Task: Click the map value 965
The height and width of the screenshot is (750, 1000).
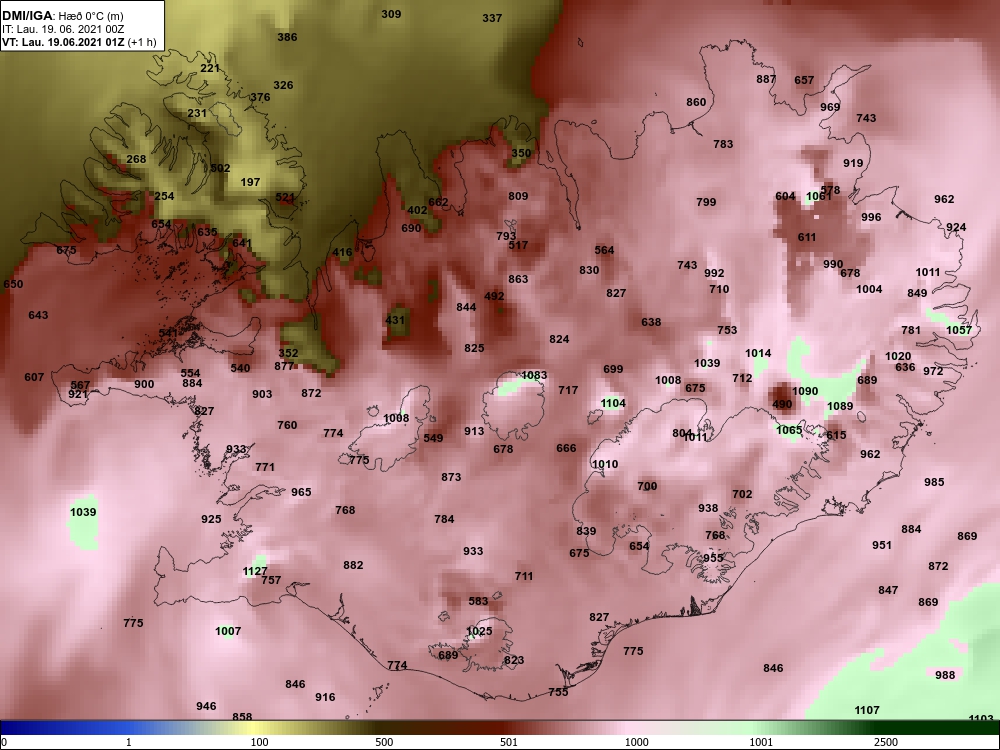Action: (301, 492)
